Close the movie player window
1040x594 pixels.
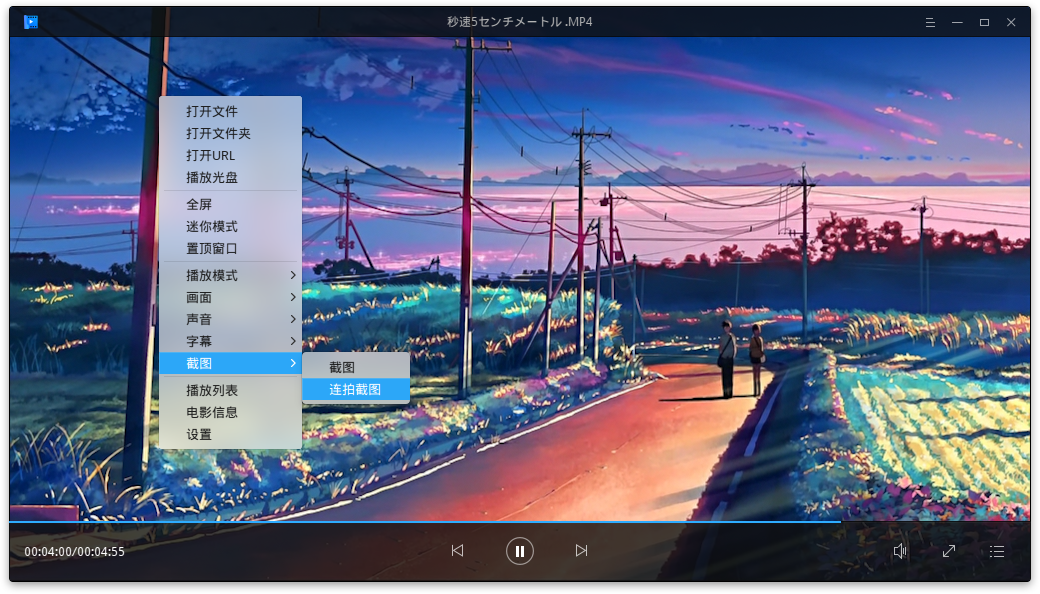(x=1011, y=23)
